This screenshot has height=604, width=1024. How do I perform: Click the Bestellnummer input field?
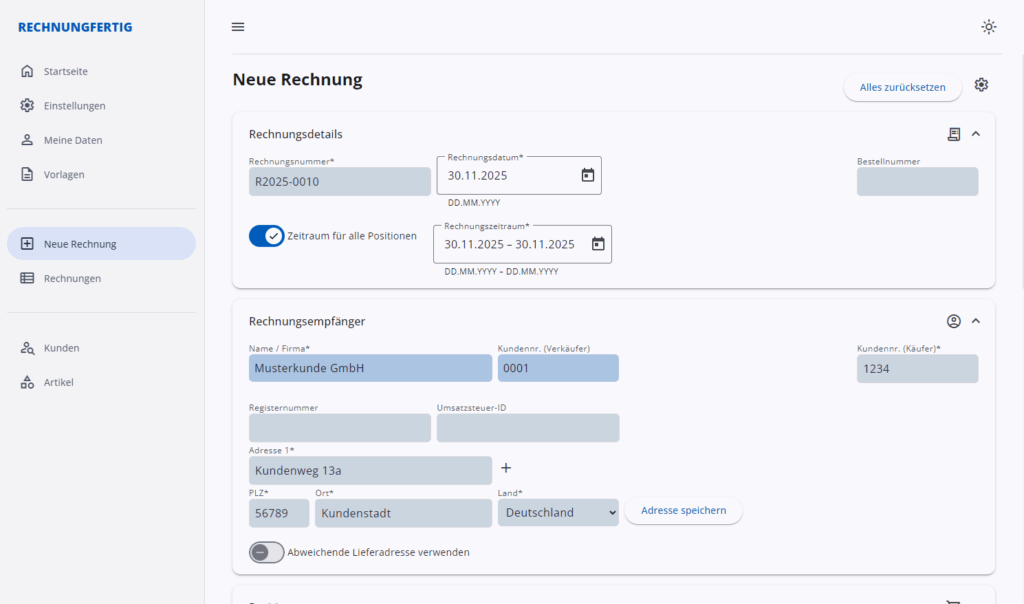(917, 182)
